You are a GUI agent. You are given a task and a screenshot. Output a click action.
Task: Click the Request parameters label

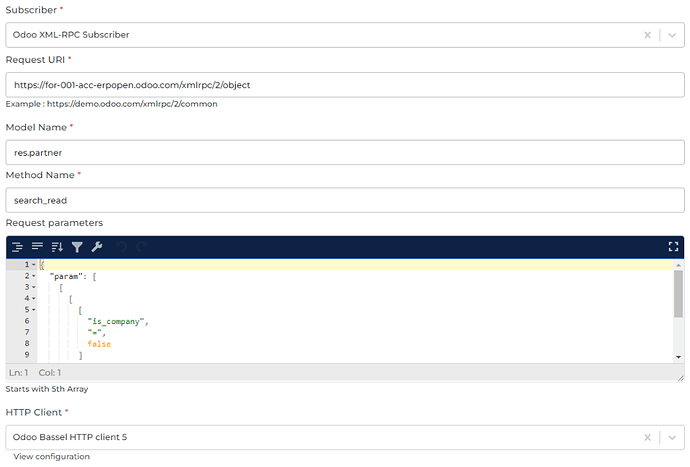click(x=54, y=223)
